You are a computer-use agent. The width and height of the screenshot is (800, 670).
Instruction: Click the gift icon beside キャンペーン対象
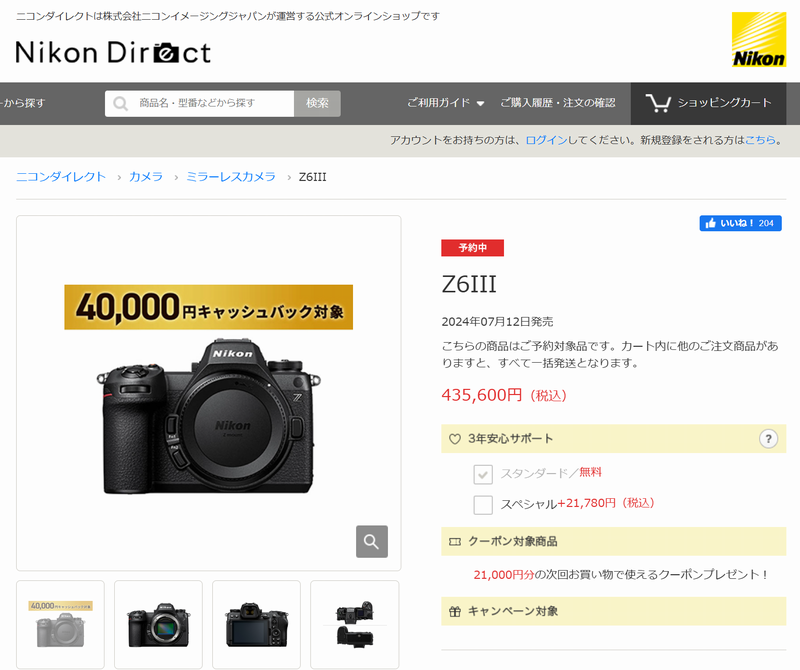coord(454,611)
